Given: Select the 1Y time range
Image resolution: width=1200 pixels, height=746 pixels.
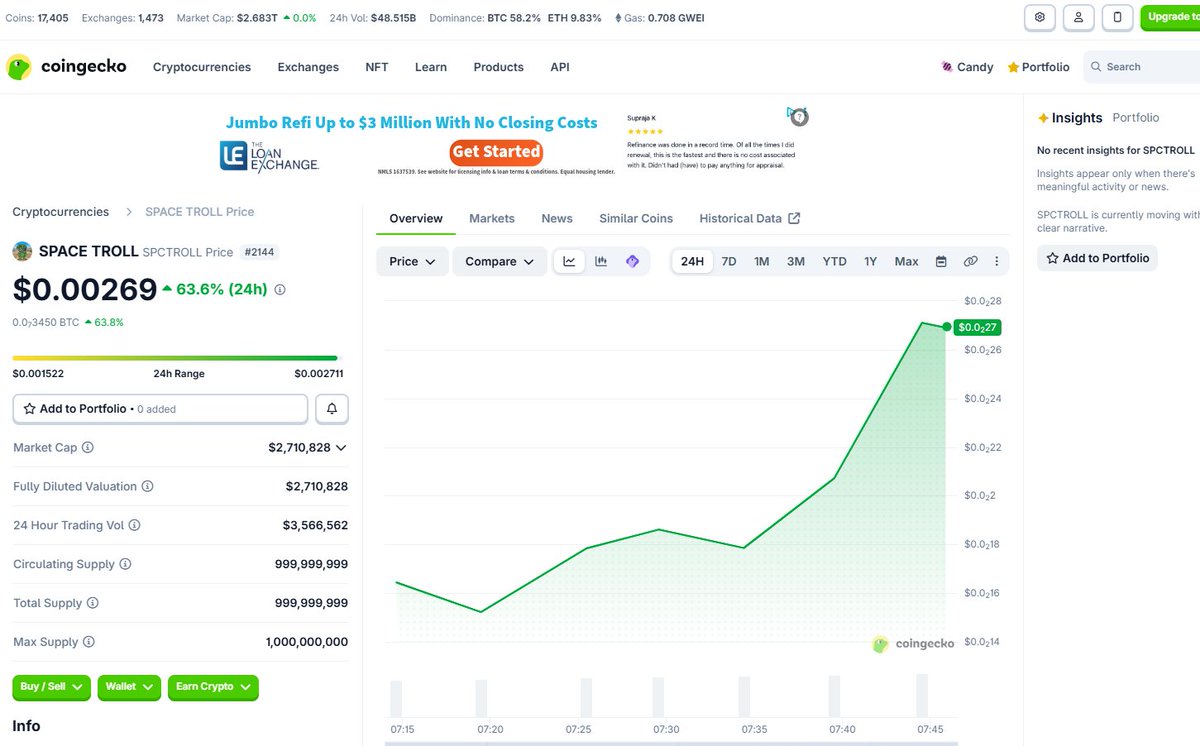Looking at the screenshot, I should click(871, 261).
